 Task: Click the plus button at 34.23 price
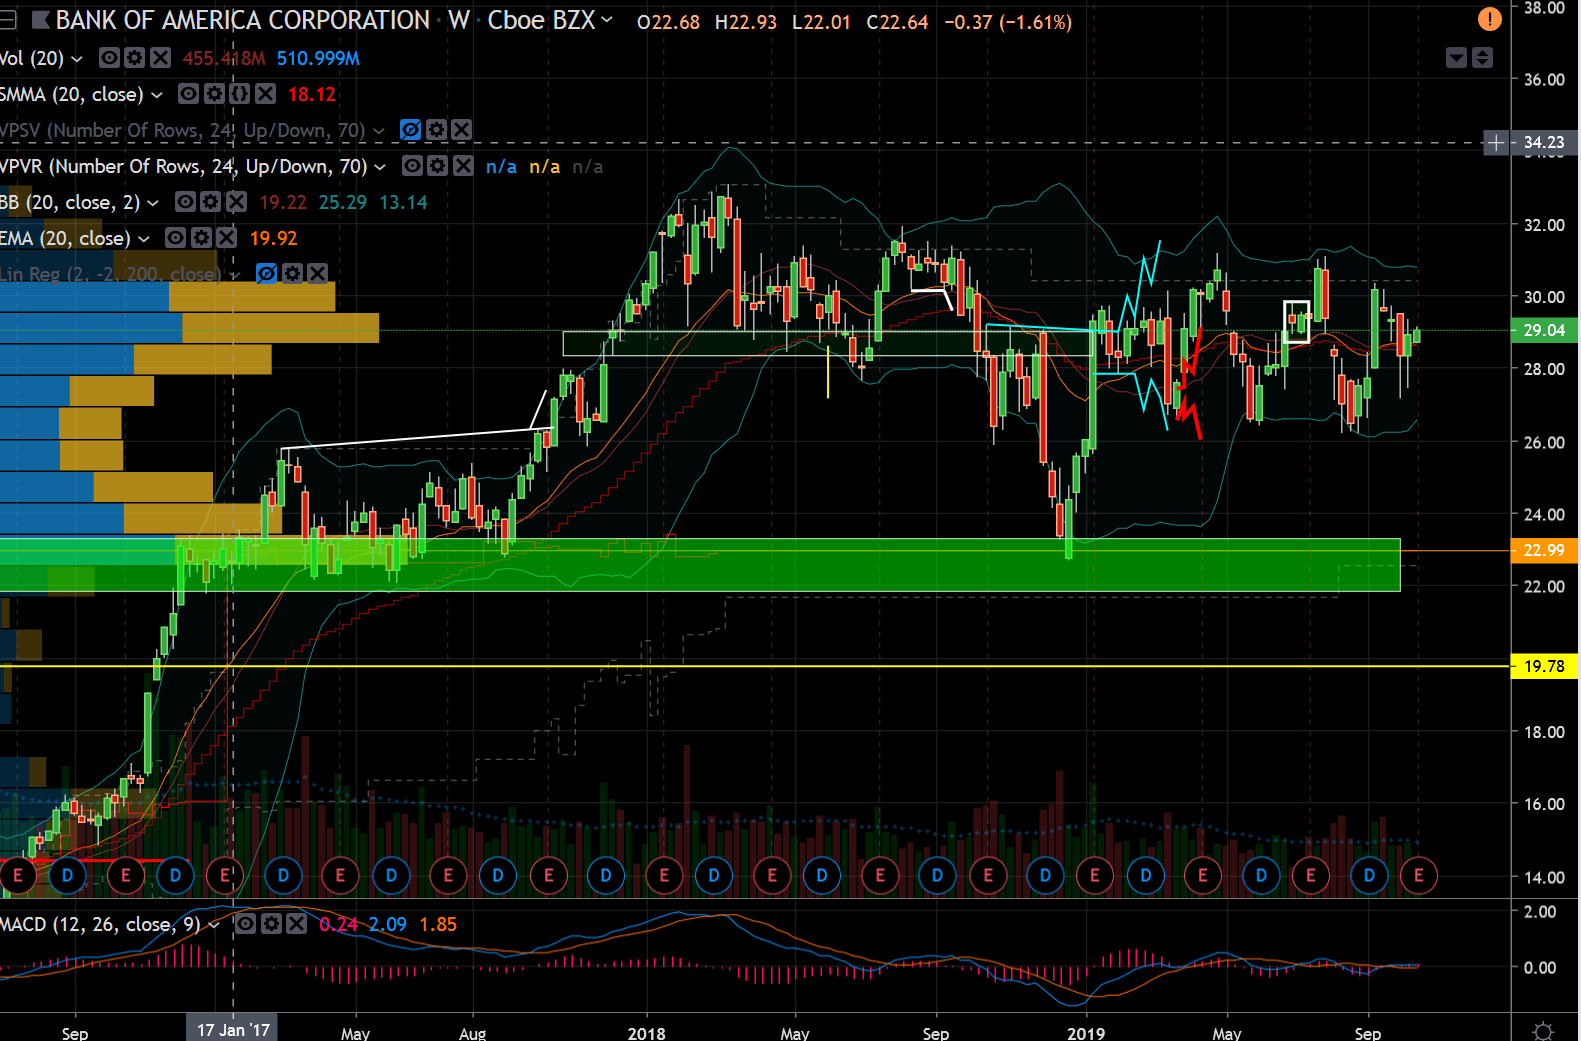[x=1495, y=143]
